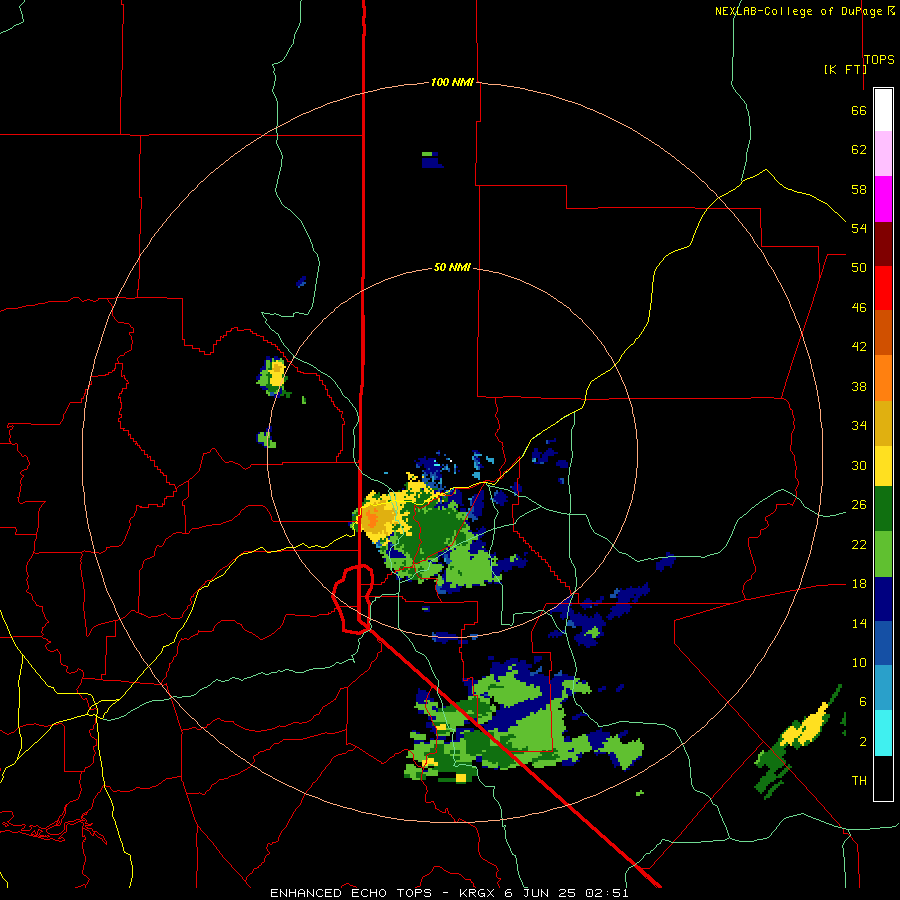The height and width of the screenshot is (900, 900).
Task: Click the thick red warning polygon outline
Action: click(x=353, y=599)
